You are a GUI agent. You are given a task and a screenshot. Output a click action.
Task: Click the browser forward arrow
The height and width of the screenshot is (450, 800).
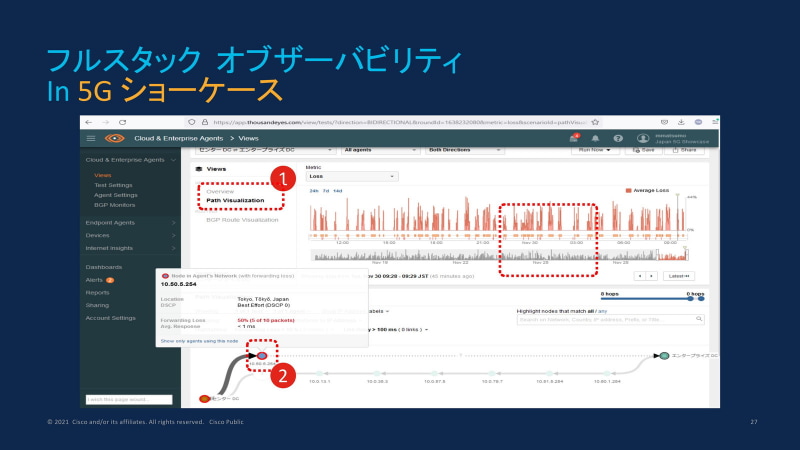pyautogui.click(x=106, y=122)
